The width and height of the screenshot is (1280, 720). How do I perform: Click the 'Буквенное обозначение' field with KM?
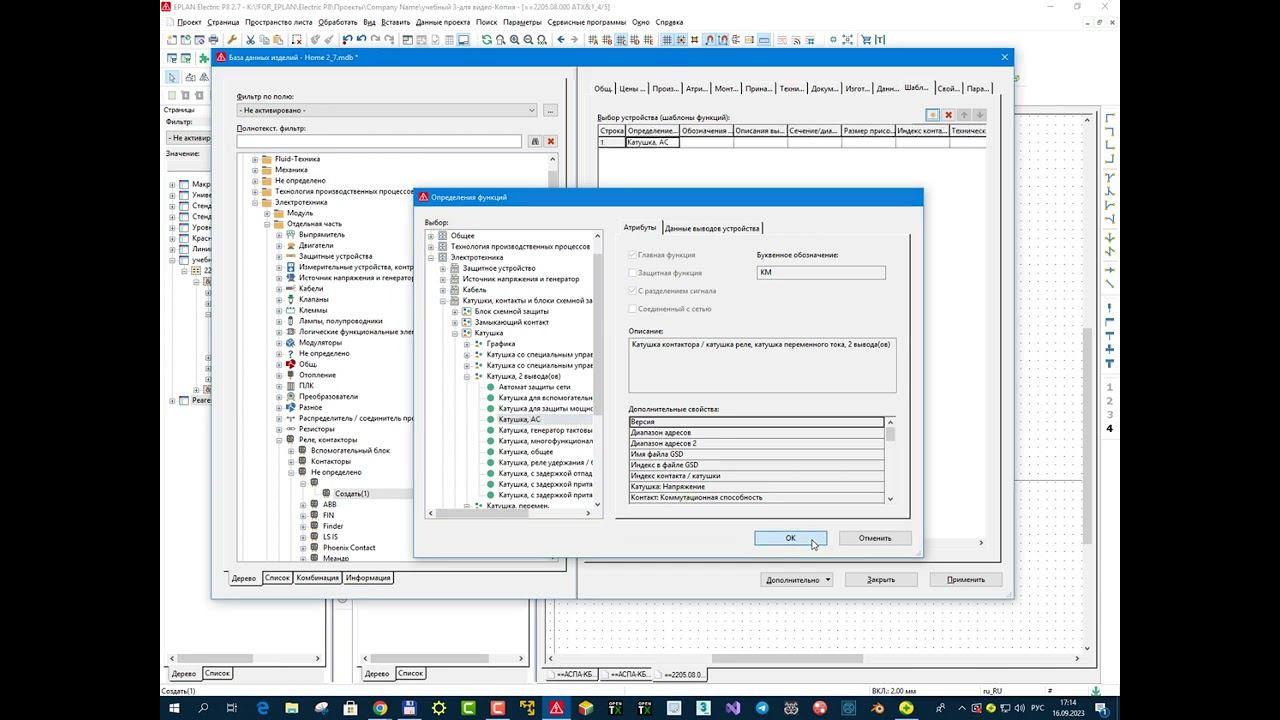tap(821, 272)
